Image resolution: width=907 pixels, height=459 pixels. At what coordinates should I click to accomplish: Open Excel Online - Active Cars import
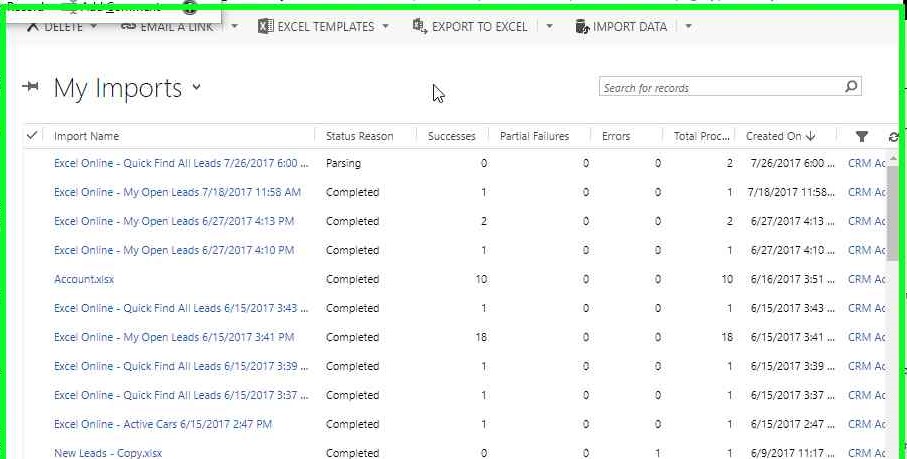coord(162,424)
